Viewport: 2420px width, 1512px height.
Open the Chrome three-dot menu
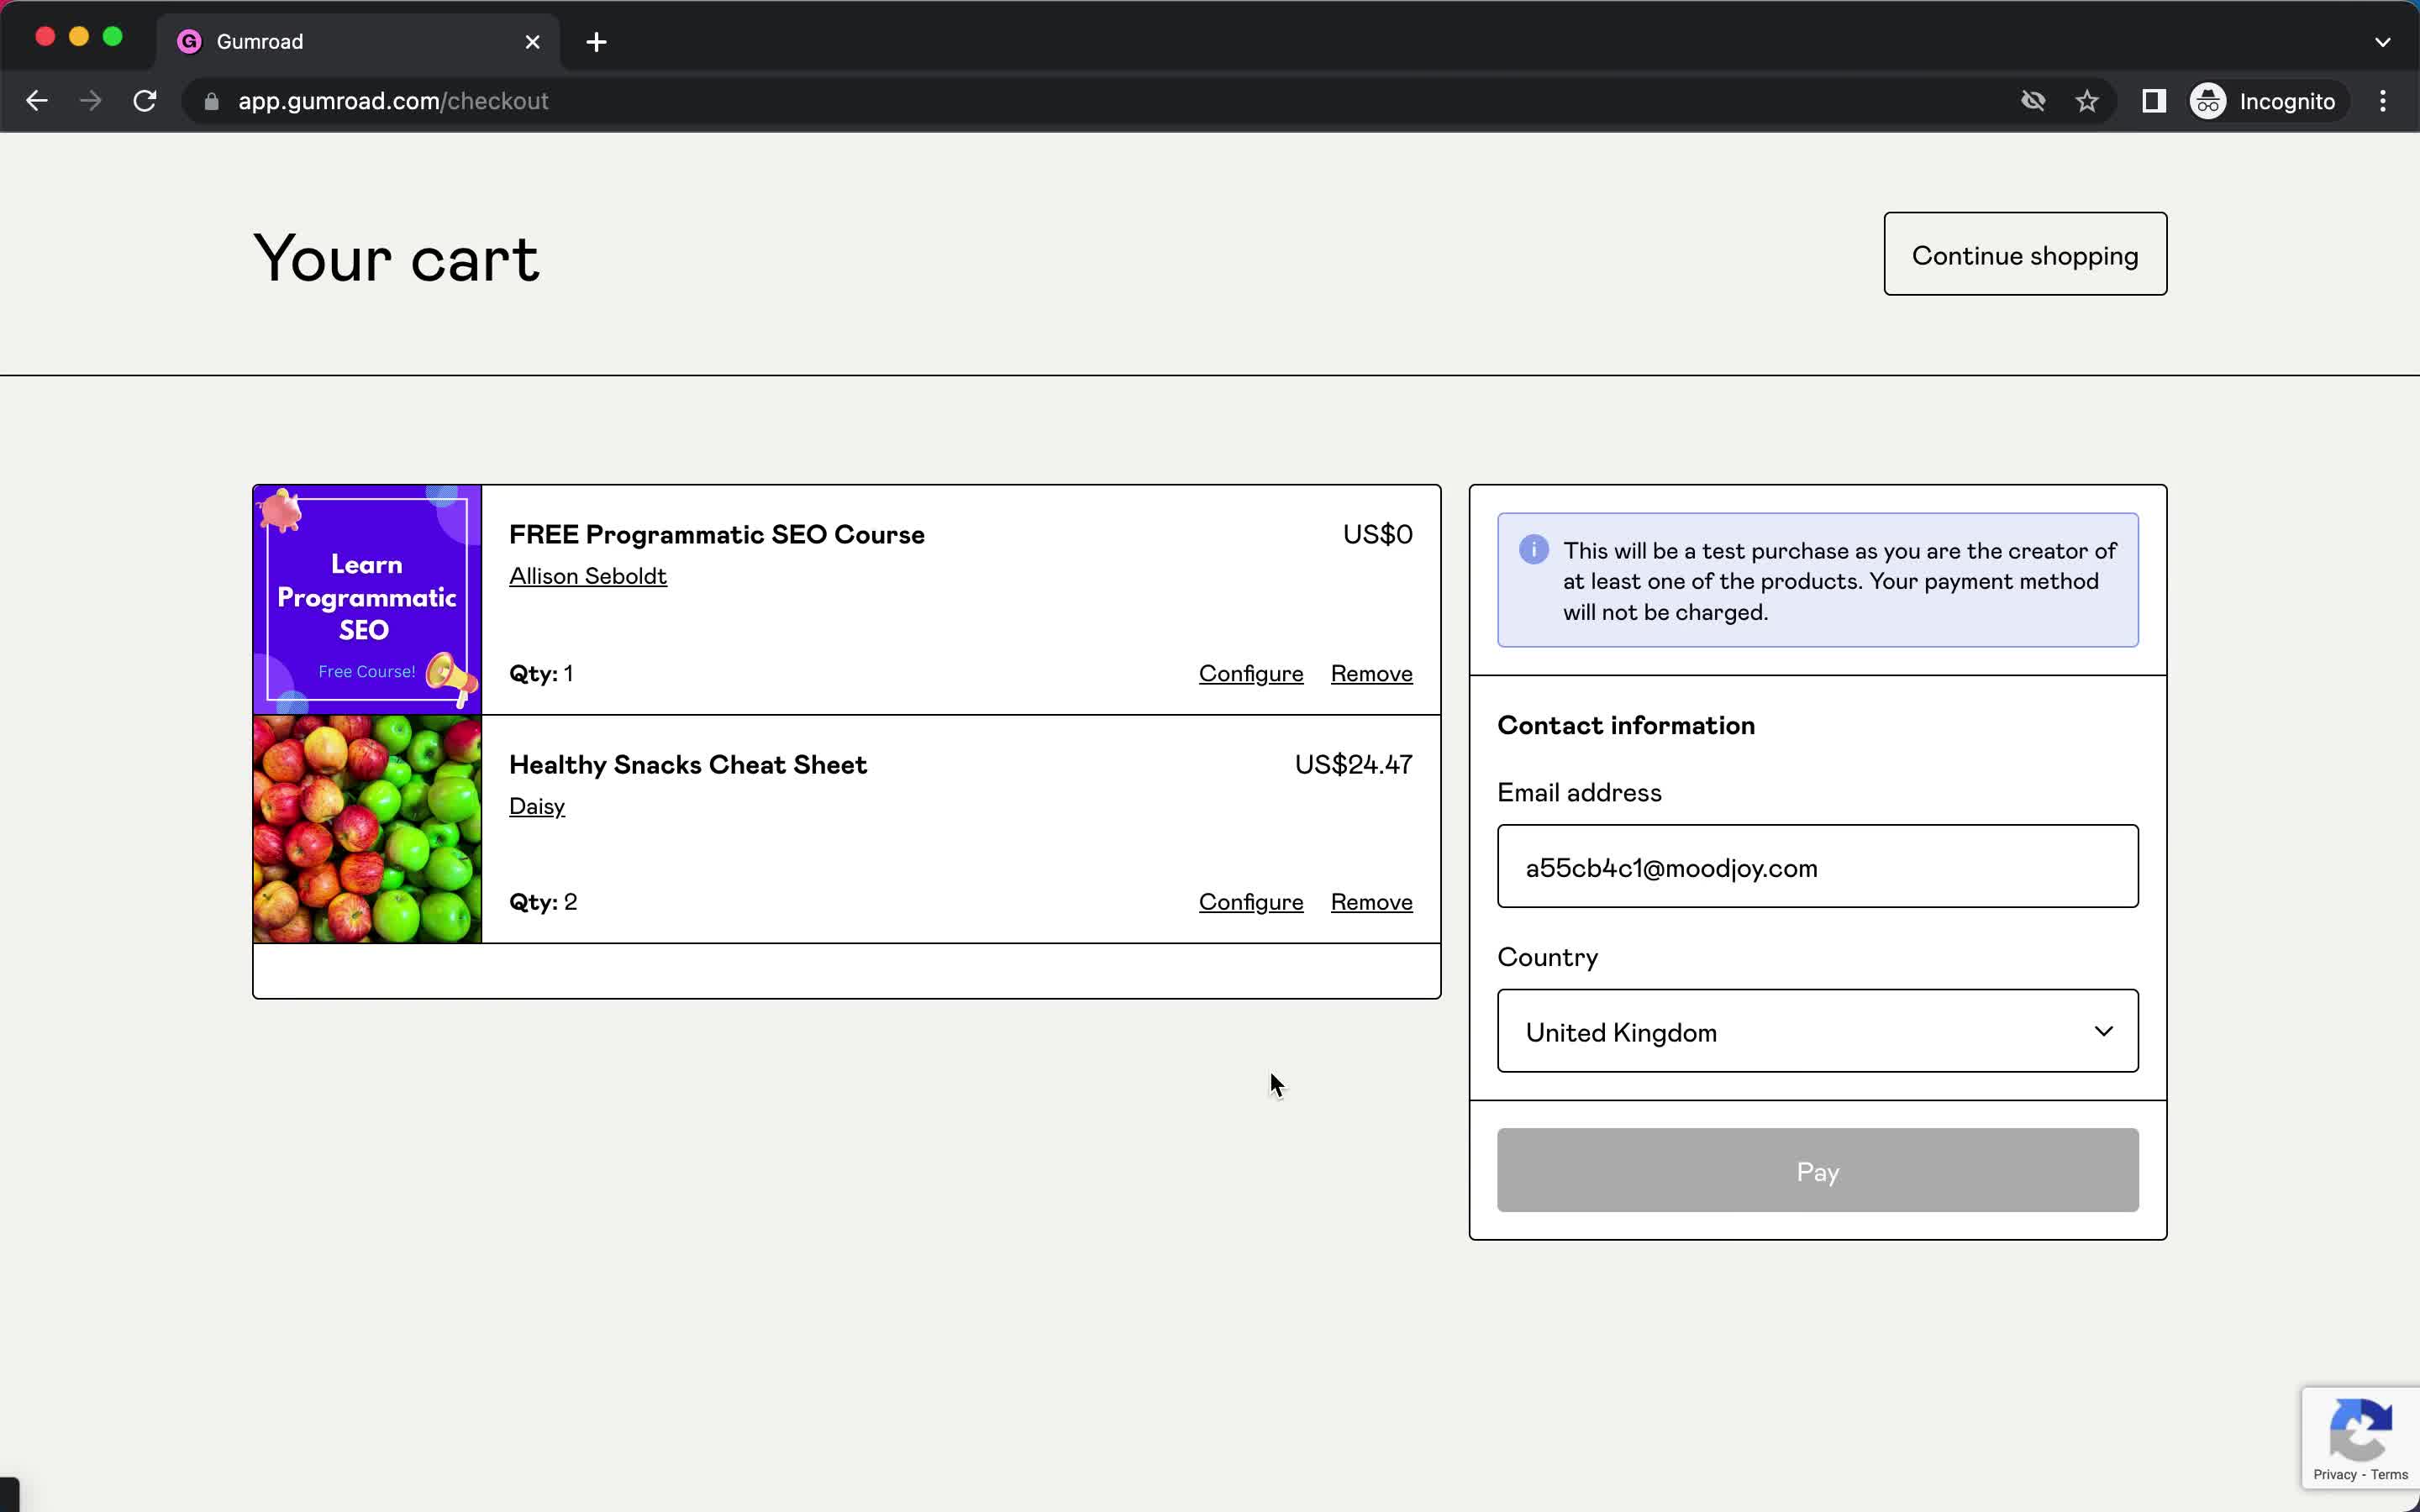2383,101
